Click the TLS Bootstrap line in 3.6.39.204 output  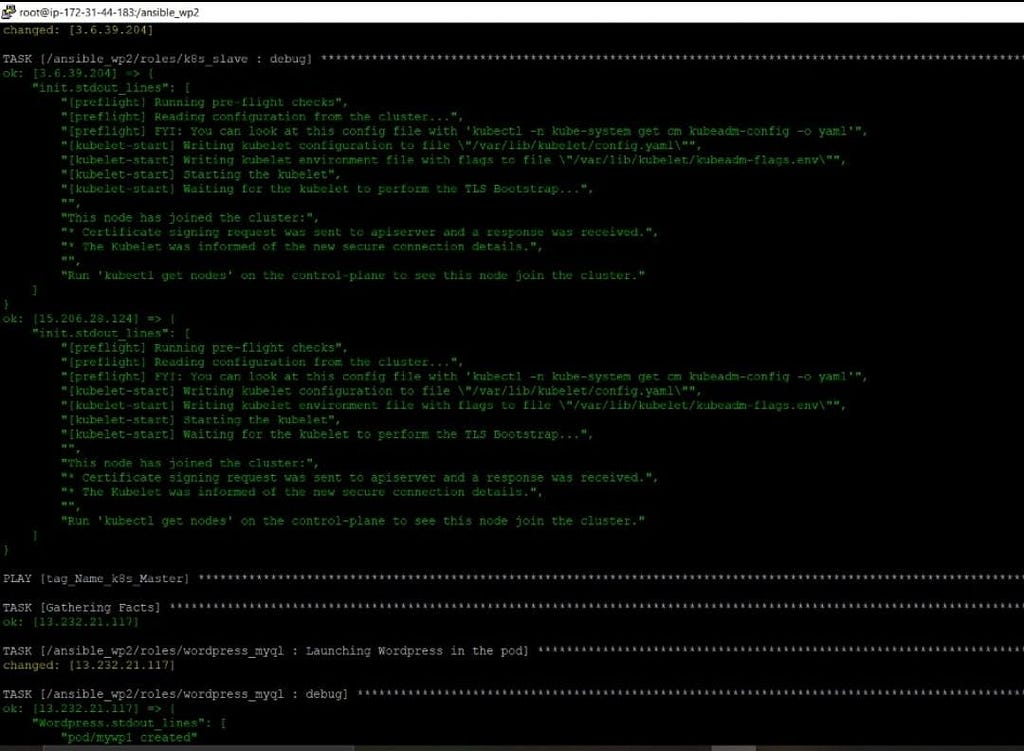point(327,189)
